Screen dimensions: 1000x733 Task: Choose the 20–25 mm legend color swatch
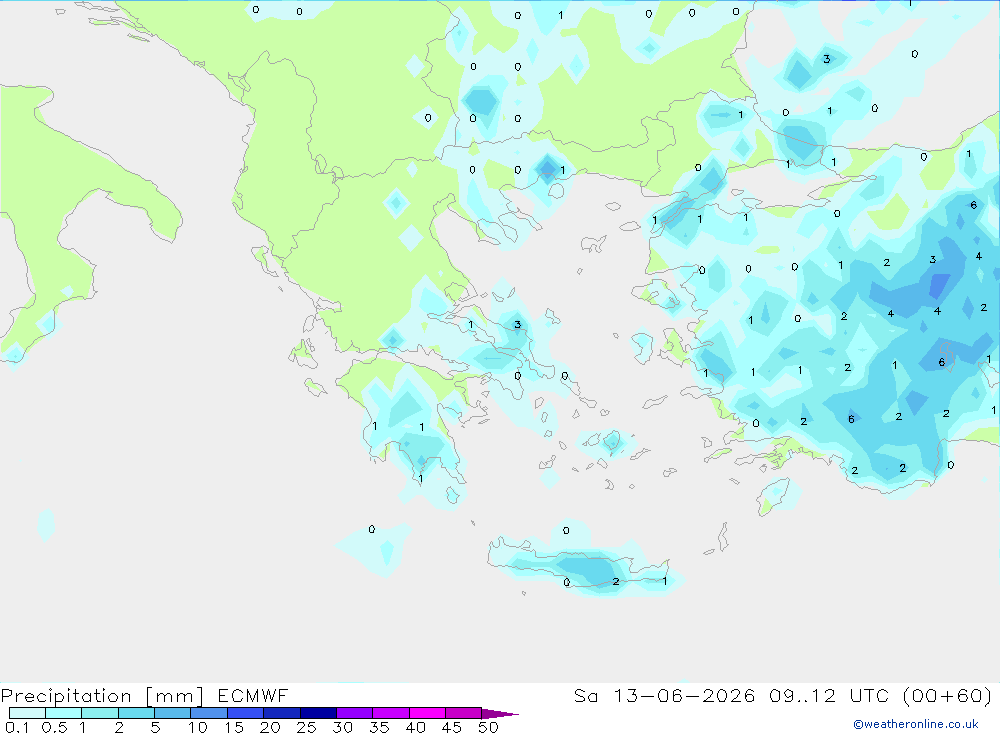coord(282,713)
